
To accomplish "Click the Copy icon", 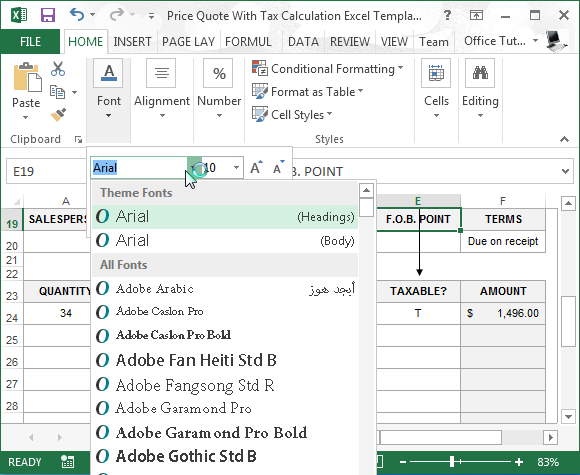I will point(58,92).
